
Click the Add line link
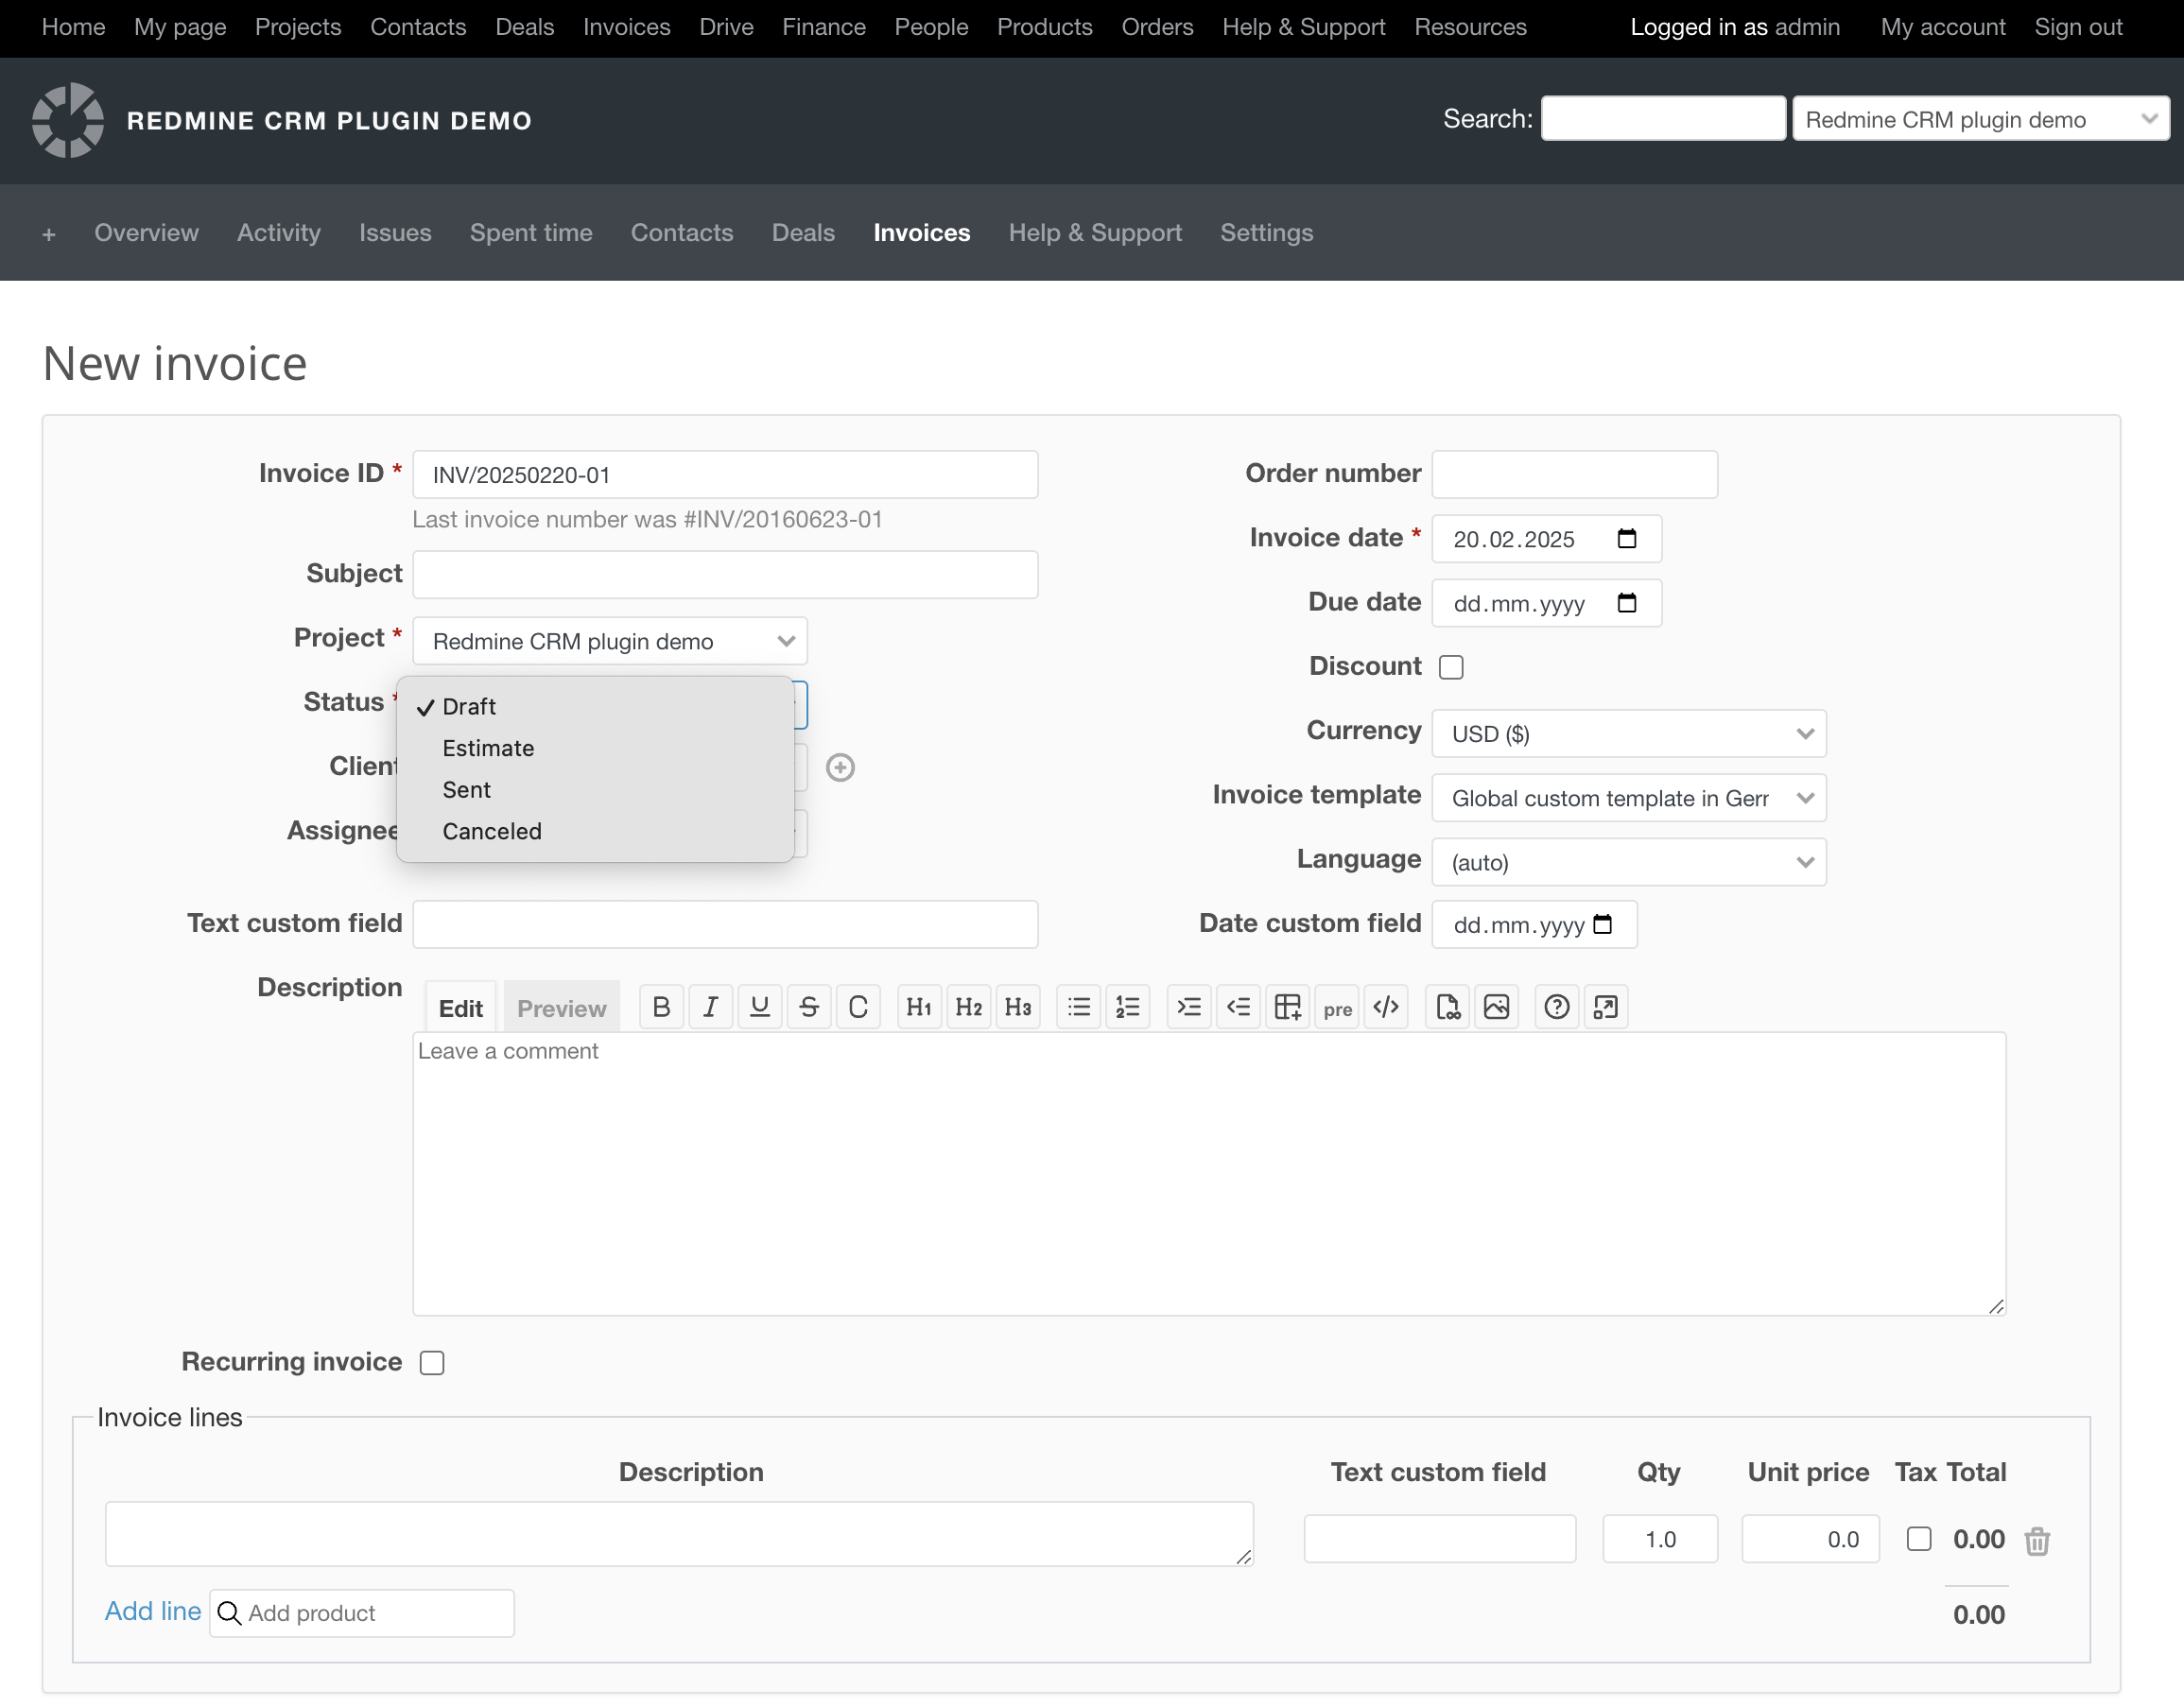[153, 1611]
